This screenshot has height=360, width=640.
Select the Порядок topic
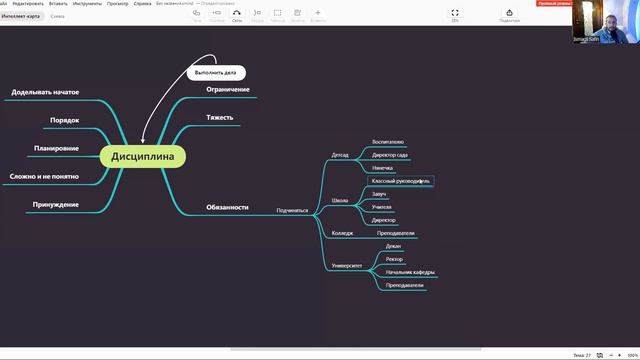tap(64, 120)
